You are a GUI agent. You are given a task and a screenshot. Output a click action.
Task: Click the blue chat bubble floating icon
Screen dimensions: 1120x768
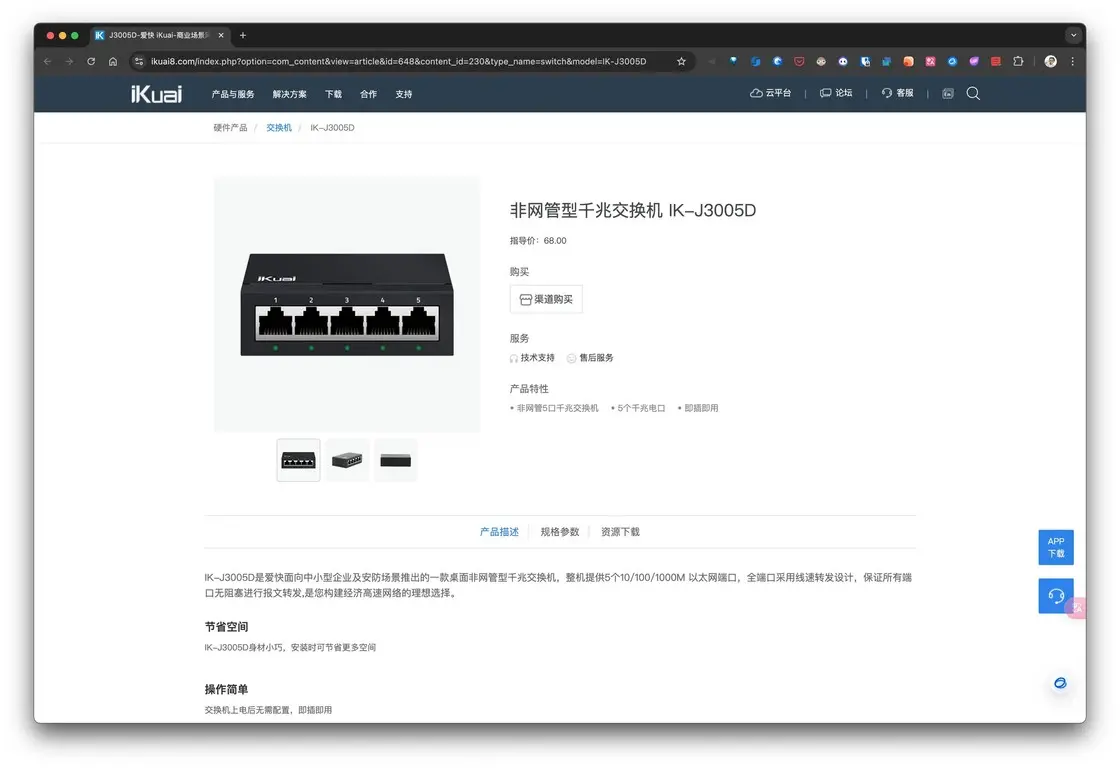[x=1061, y=683]
